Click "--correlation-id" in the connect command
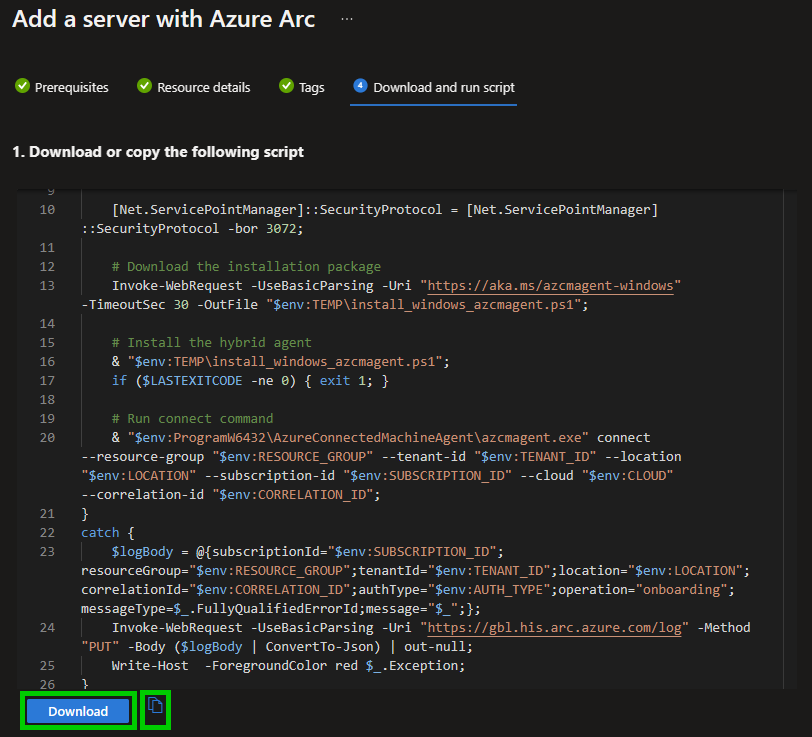 [142, 495]
